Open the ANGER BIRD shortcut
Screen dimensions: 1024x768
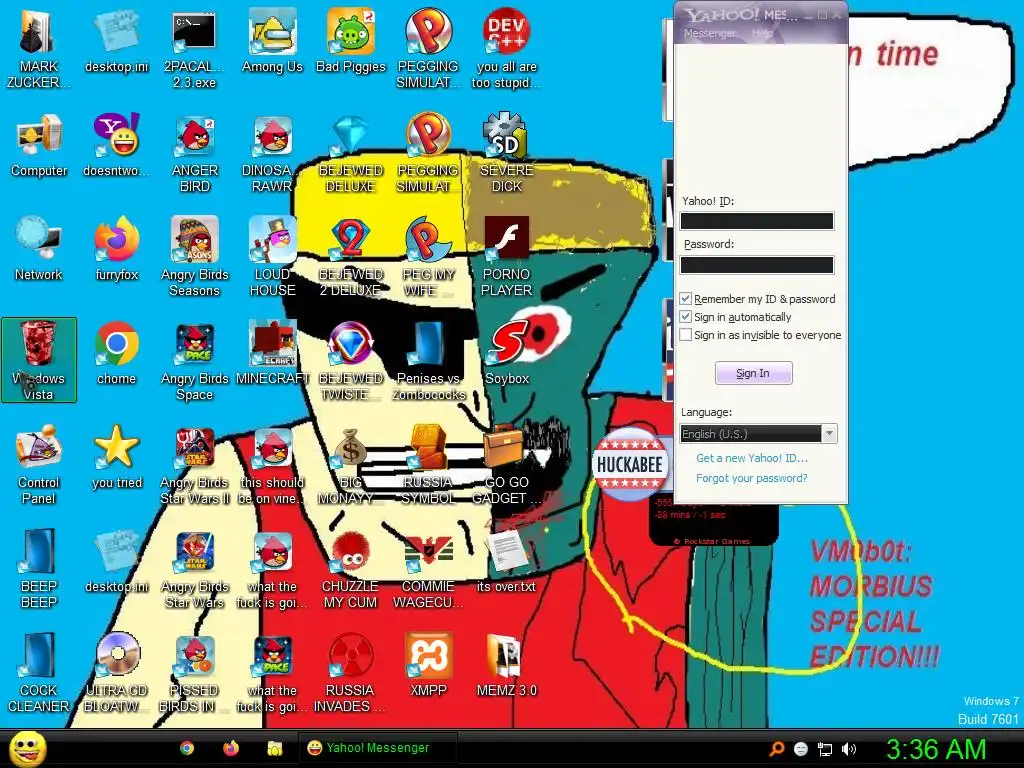tap(195, 152)
